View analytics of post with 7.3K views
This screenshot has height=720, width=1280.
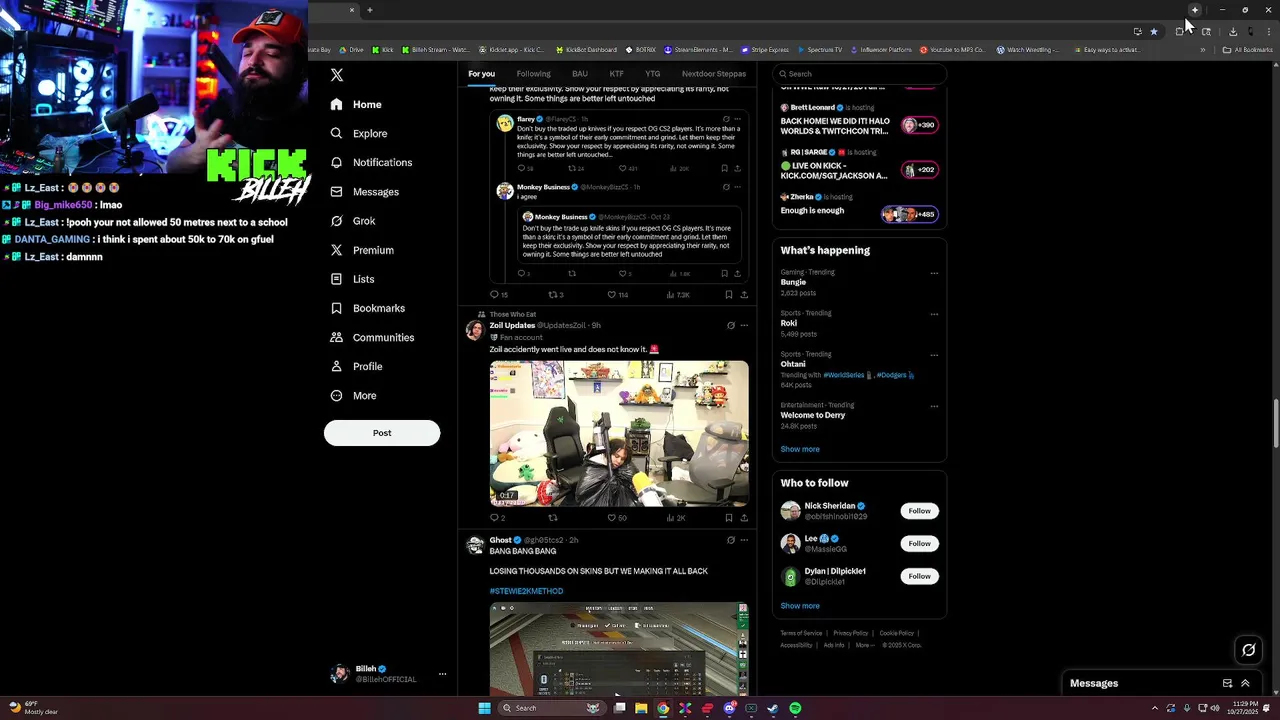[678, 295]
